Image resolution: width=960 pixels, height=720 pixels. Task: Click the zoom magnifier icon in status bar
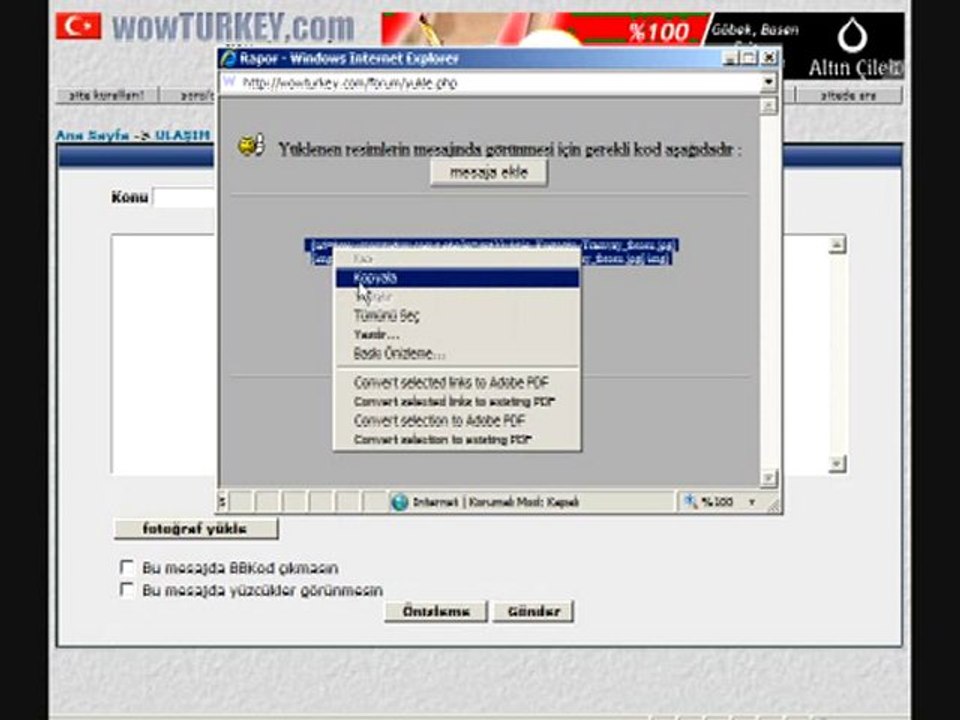[691, 501]
